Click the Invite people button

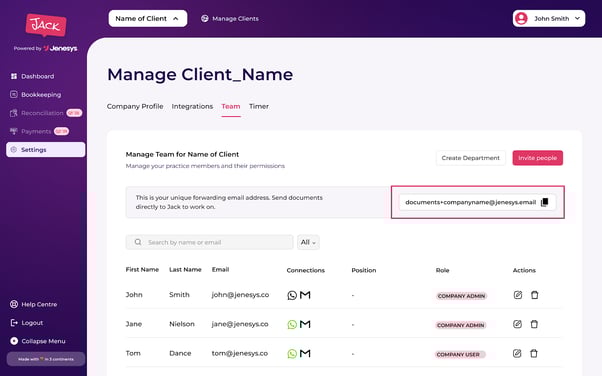538,158
